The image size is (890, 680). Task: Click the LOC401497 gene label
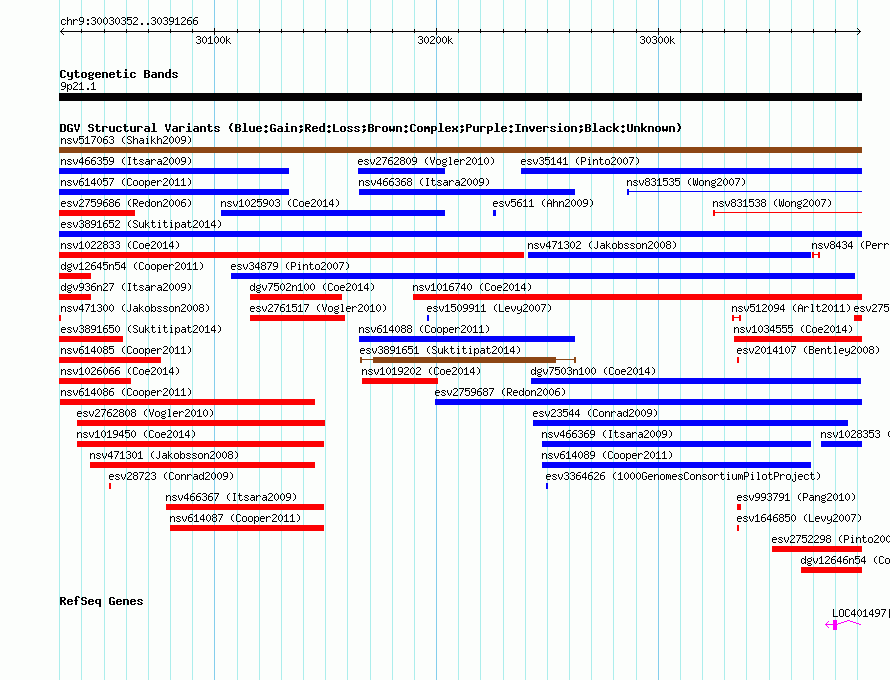859,613
